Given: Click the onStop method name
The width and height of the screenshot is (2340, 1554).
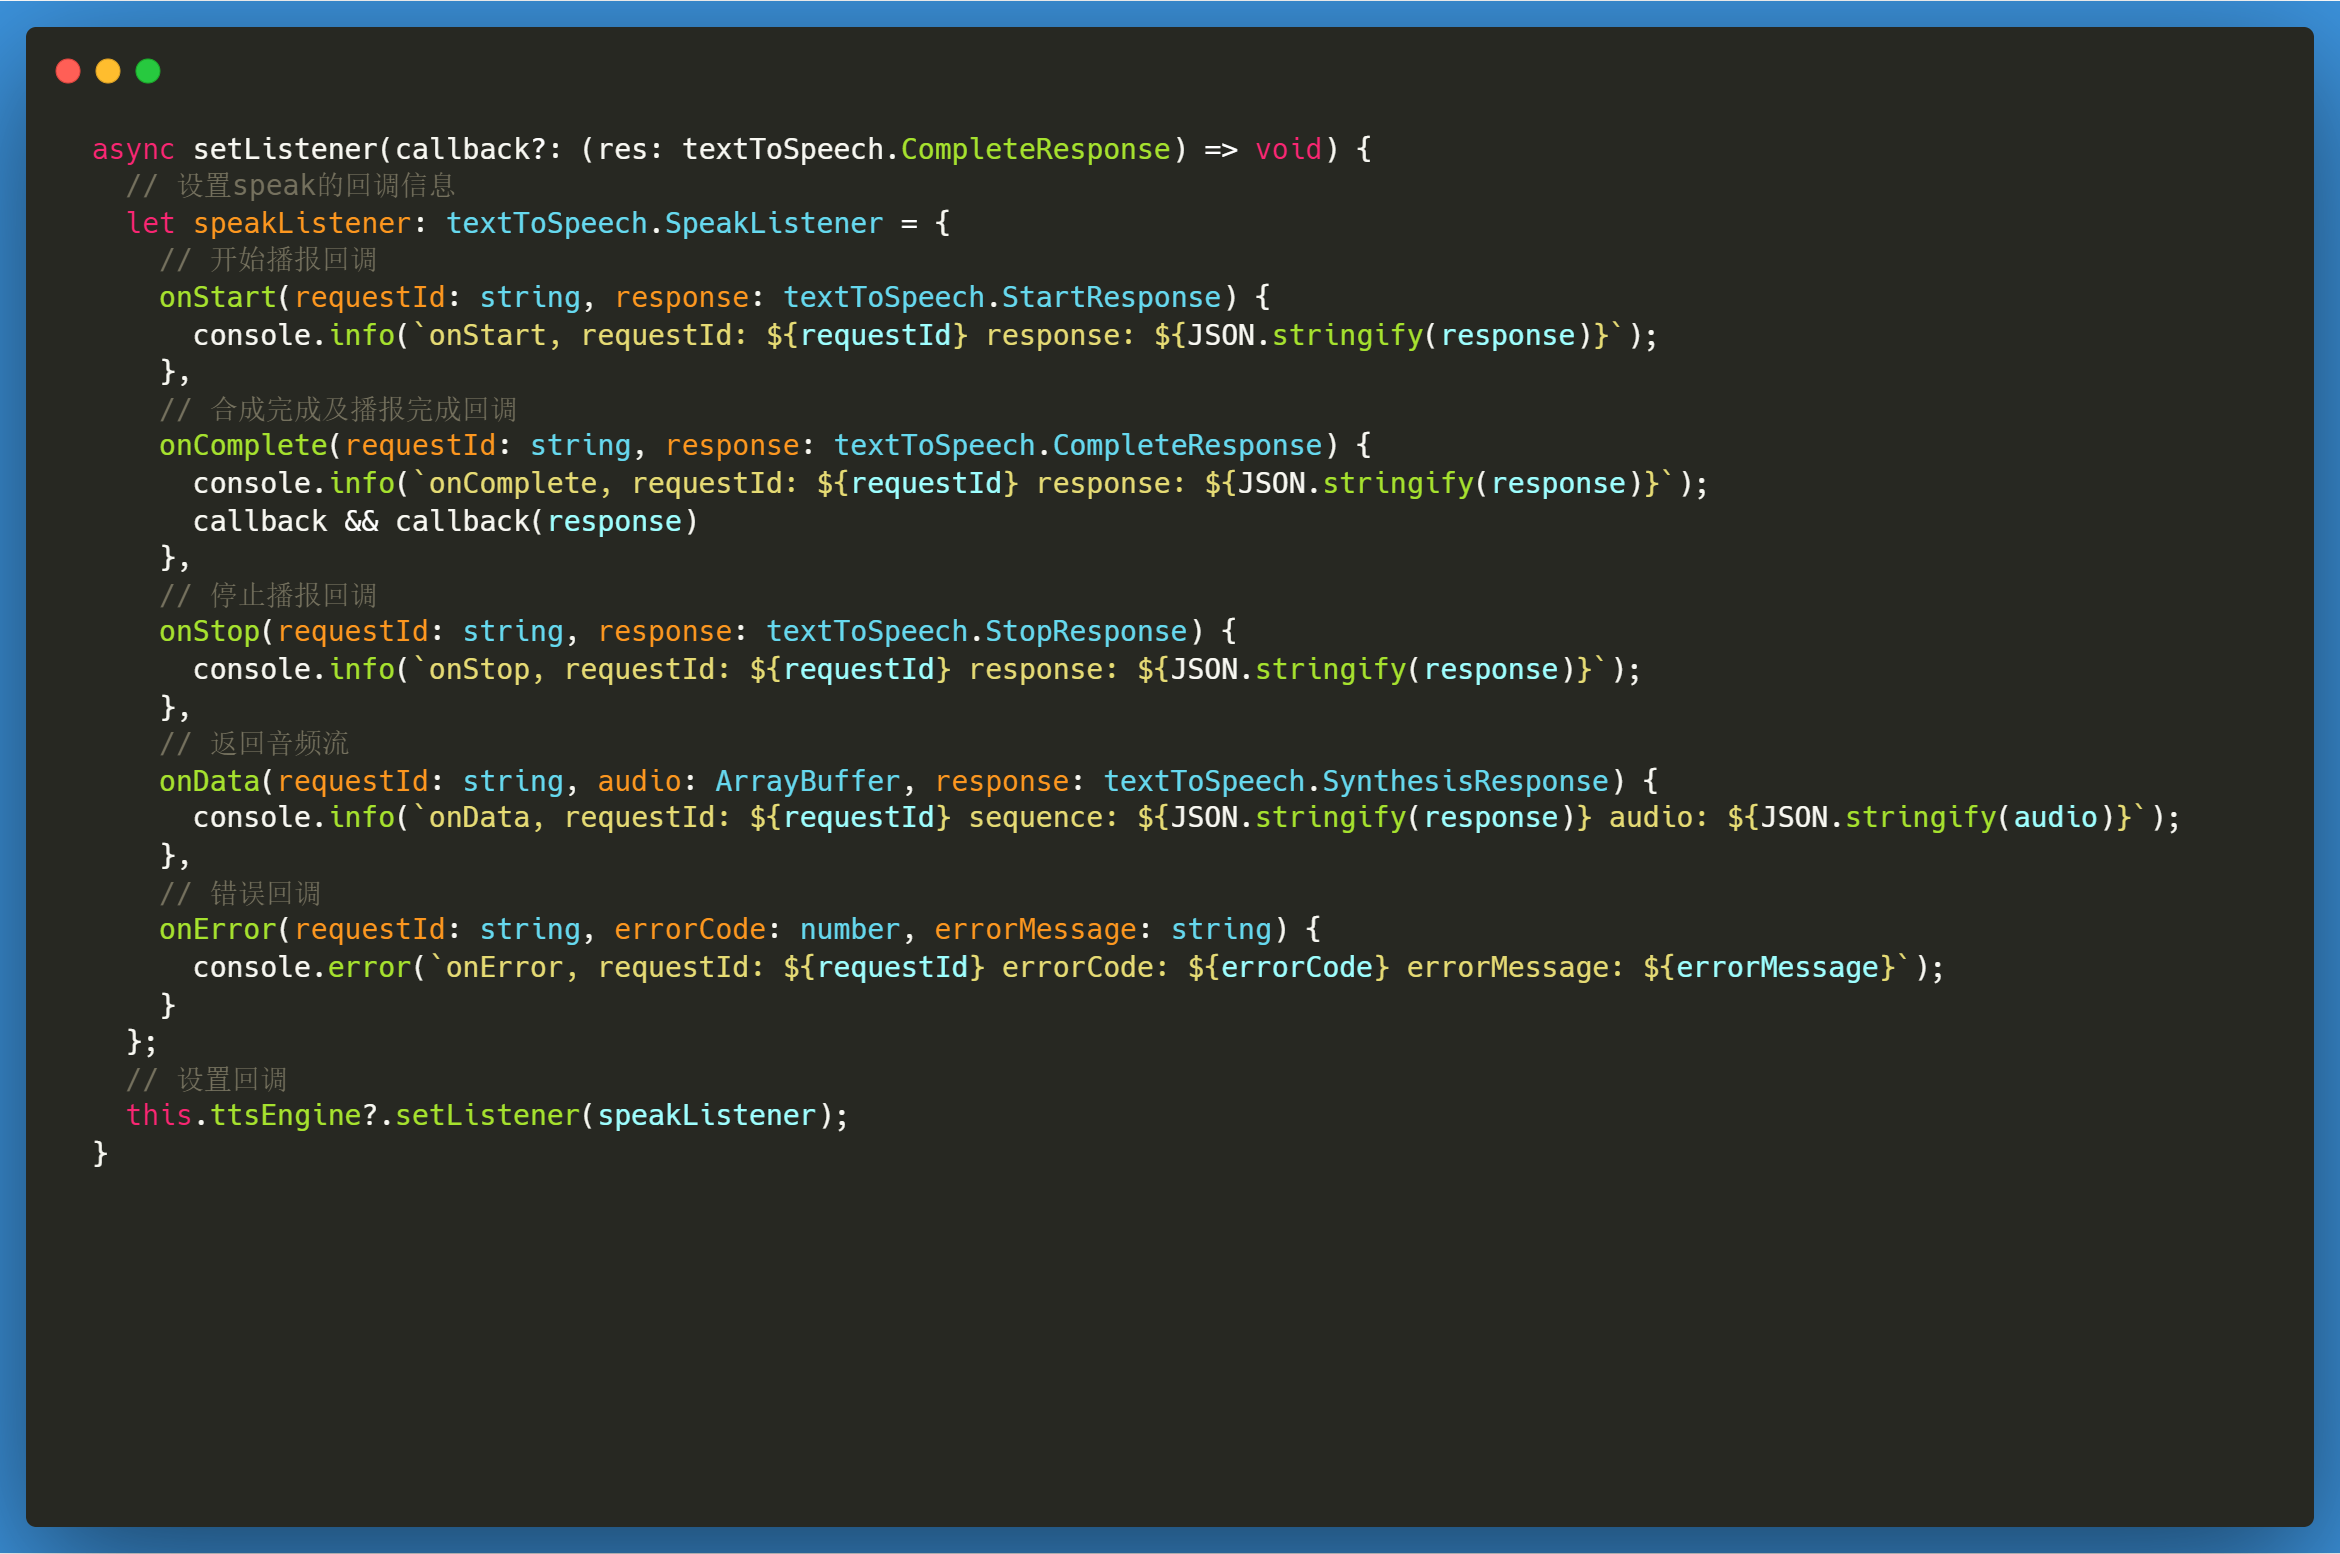Looking at the screenshot, I should pyautogui.click(x=209, y=631).
